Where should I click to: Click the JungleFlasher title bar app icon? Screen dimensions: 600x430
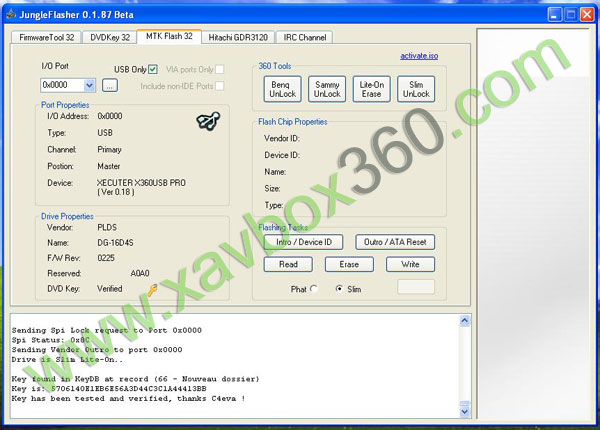point(11,15)
